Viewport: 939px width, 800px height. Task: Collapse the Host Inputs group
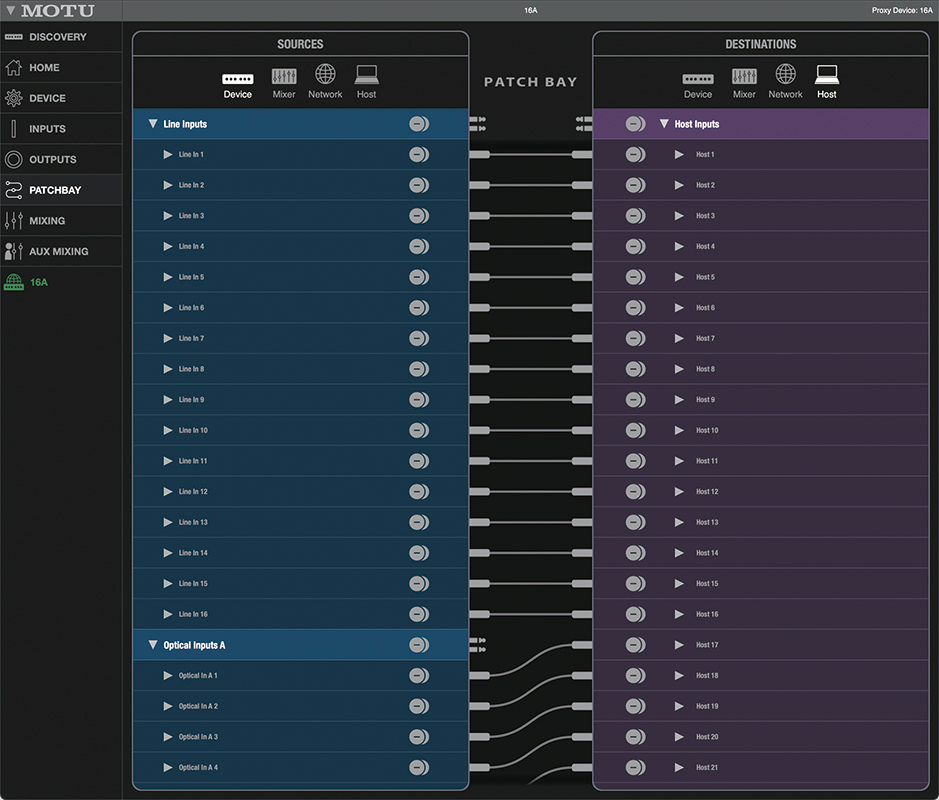(x=664, y=123)
